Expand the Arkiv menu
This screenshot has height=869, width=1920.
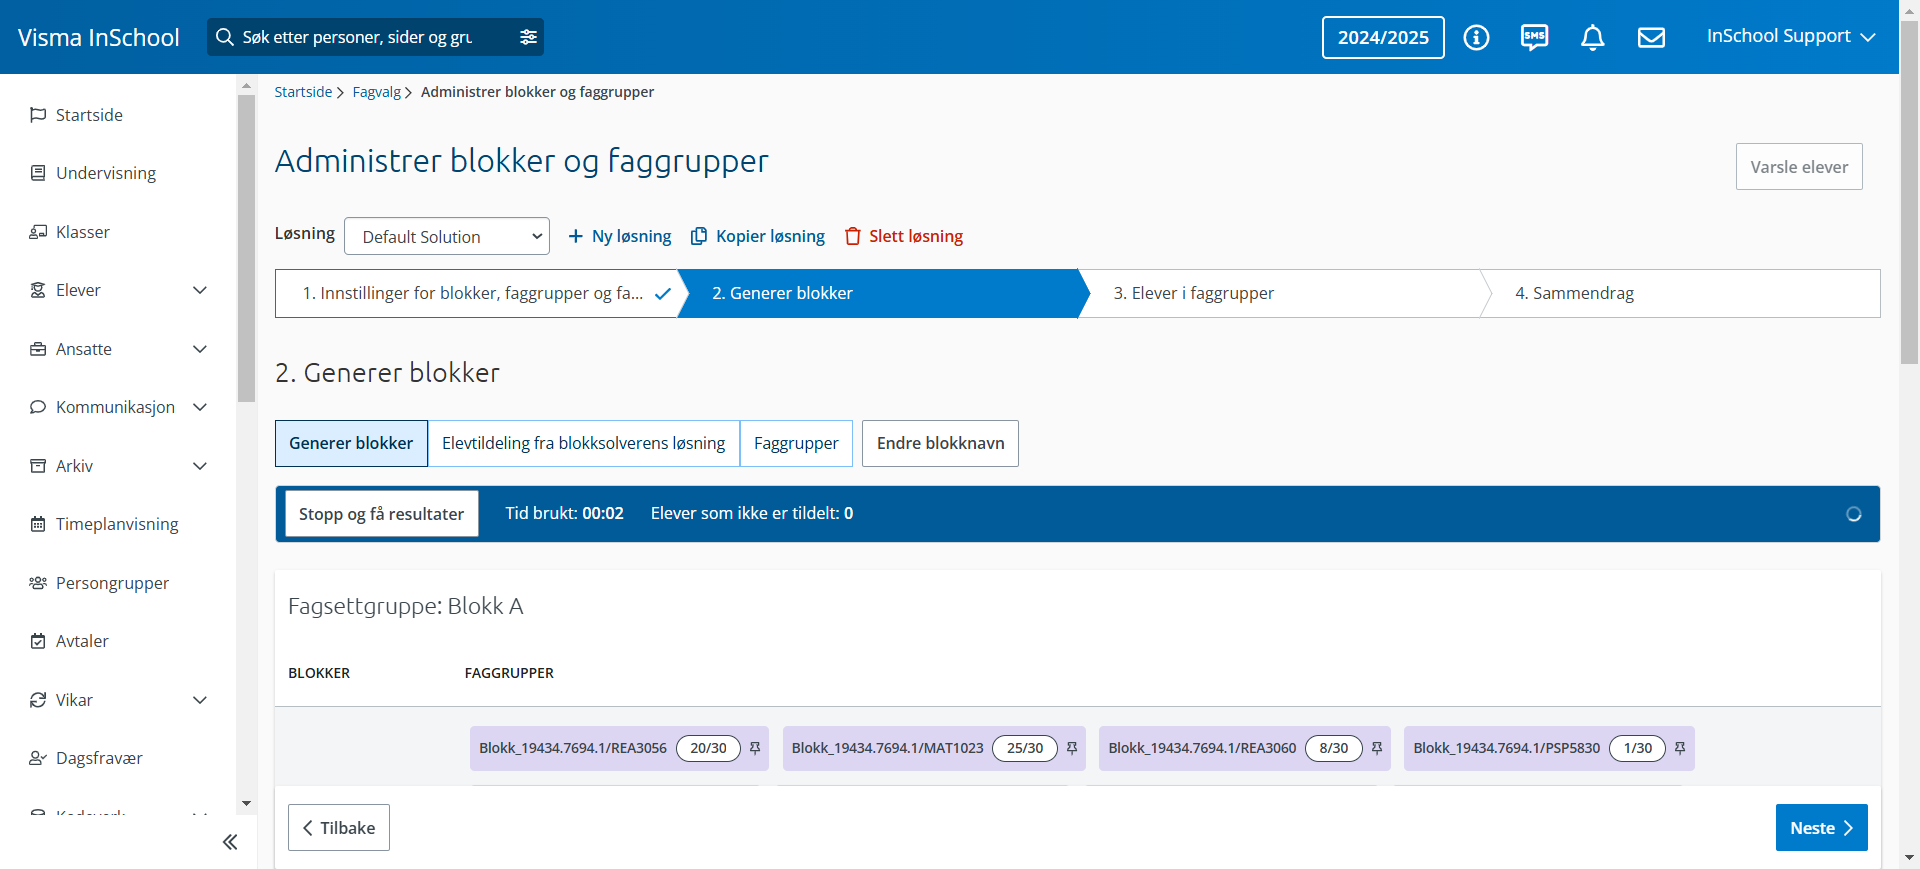(x=200, y=466)
